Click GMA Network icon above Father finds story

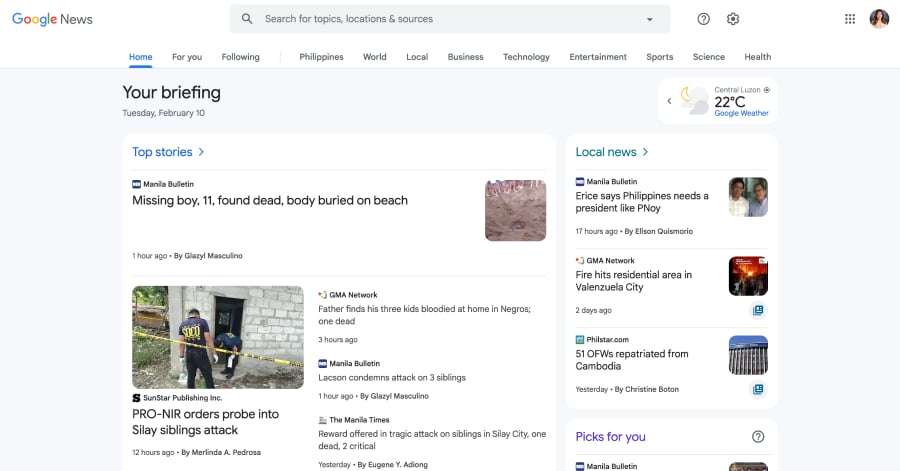tap(323, 295)
